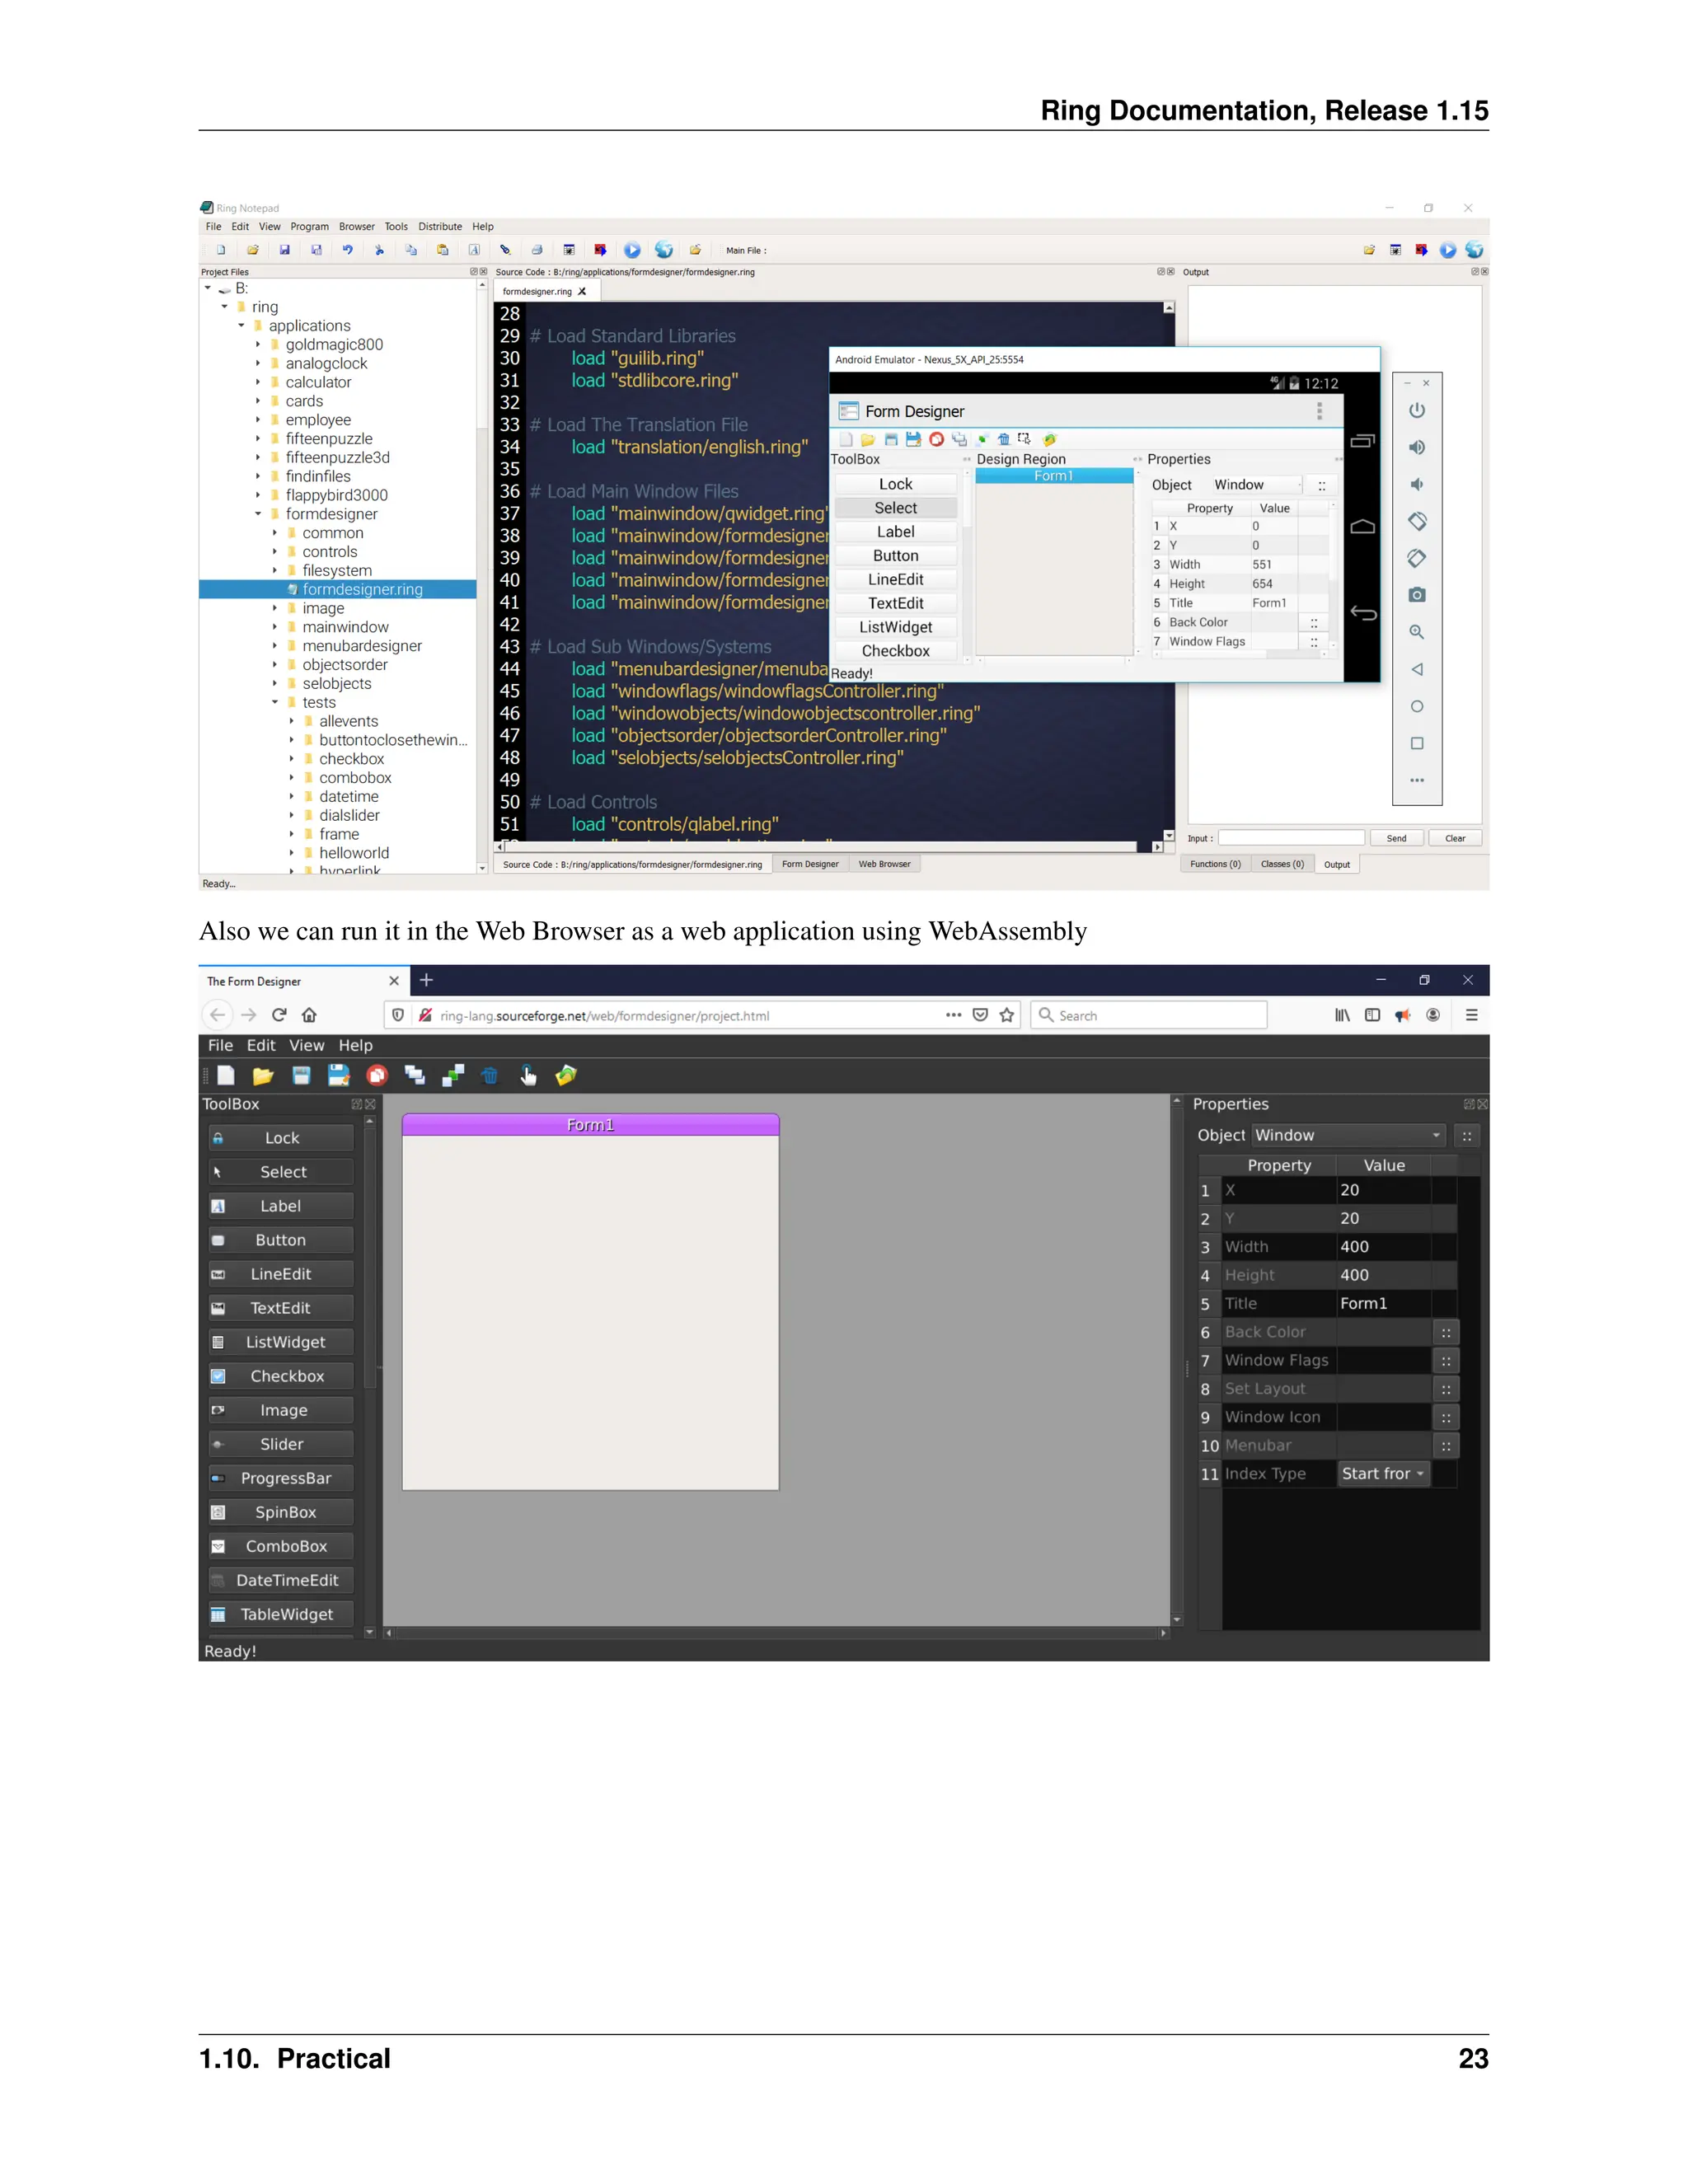The width and height of the screenshot is (1688, 2184).
Task: Click the trash Delete icon in web Form Designer toolbar
Action: [490, 1075]
